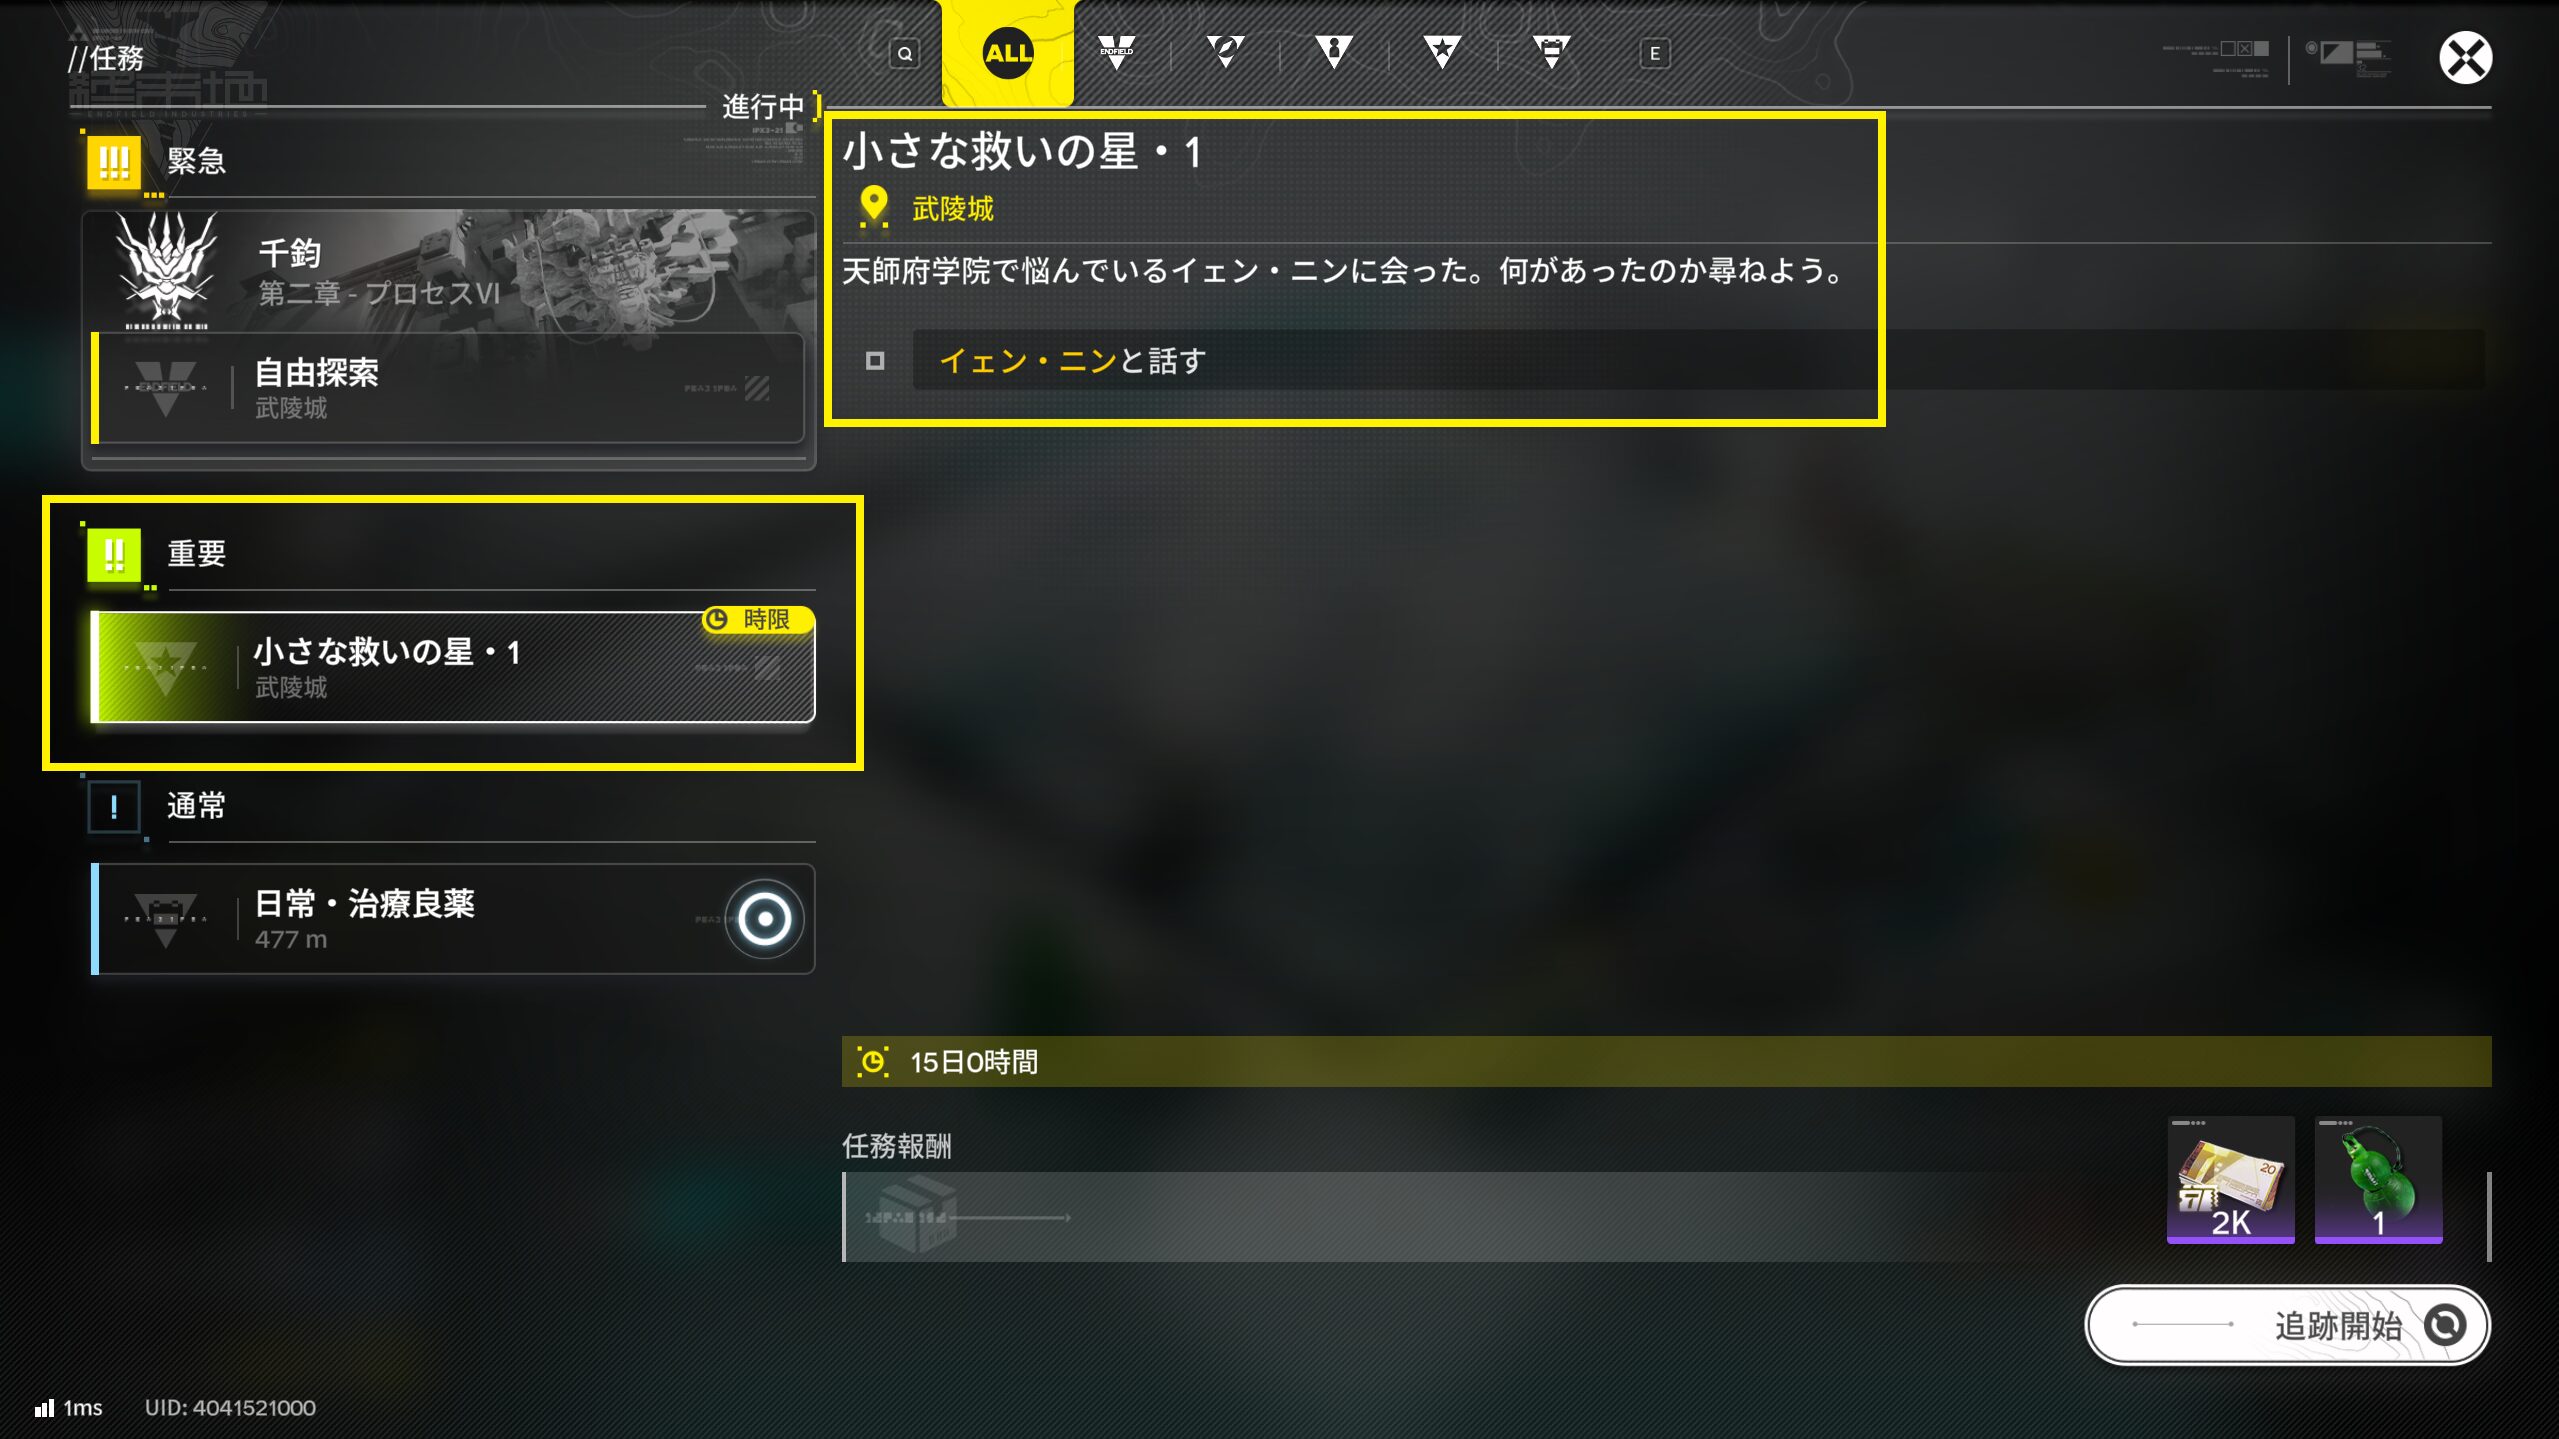
Task: Collapse the 重要 important category
Action: [x=449, y=554]
